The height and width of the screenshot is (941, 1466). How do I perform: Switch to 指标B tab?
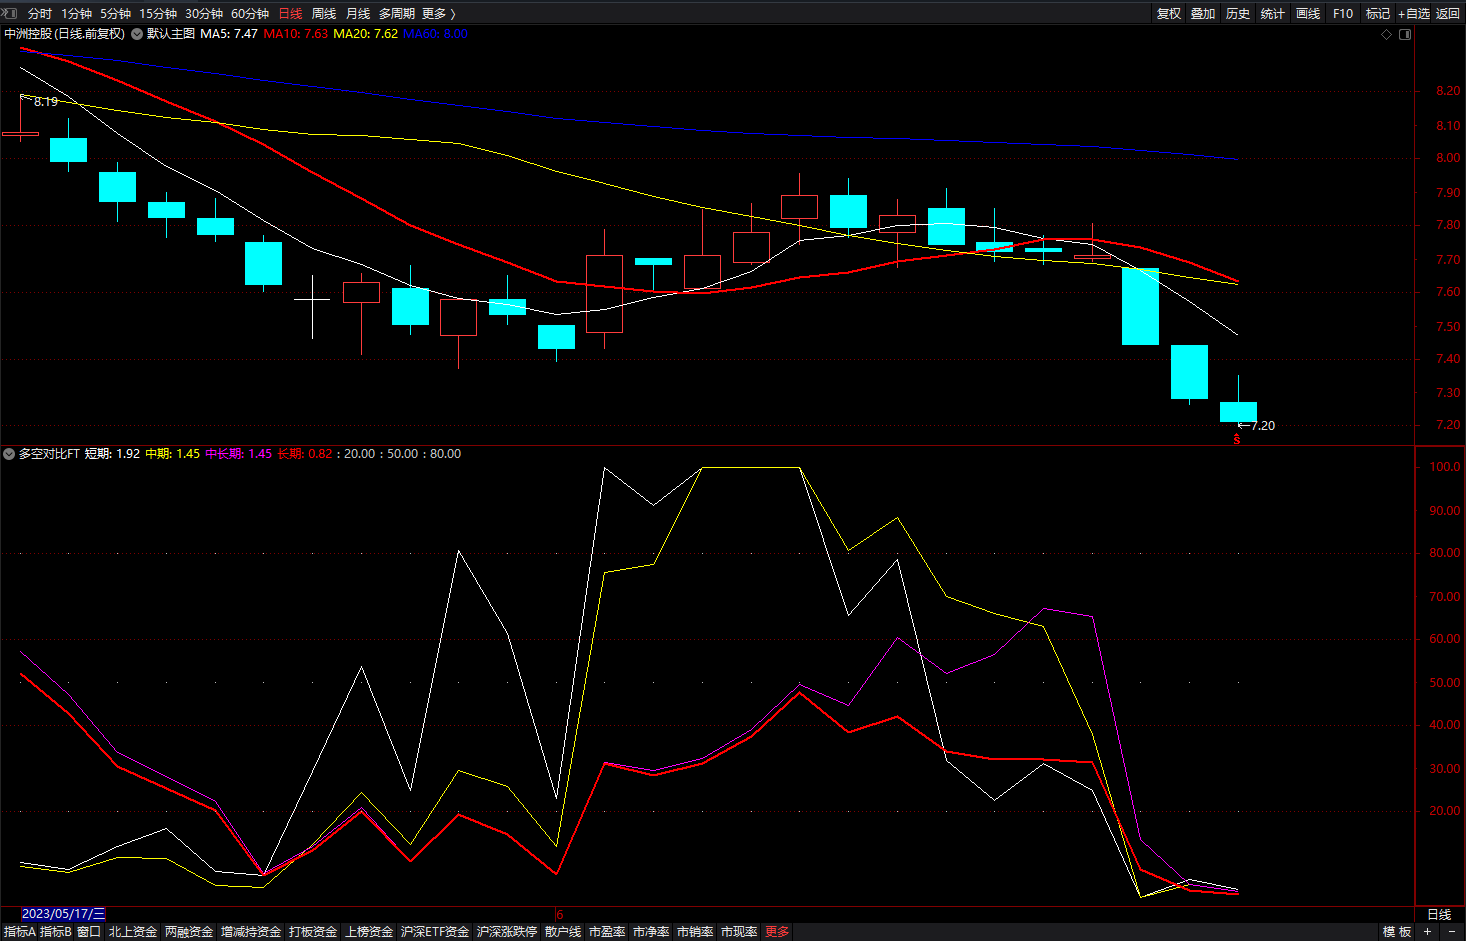56,932
